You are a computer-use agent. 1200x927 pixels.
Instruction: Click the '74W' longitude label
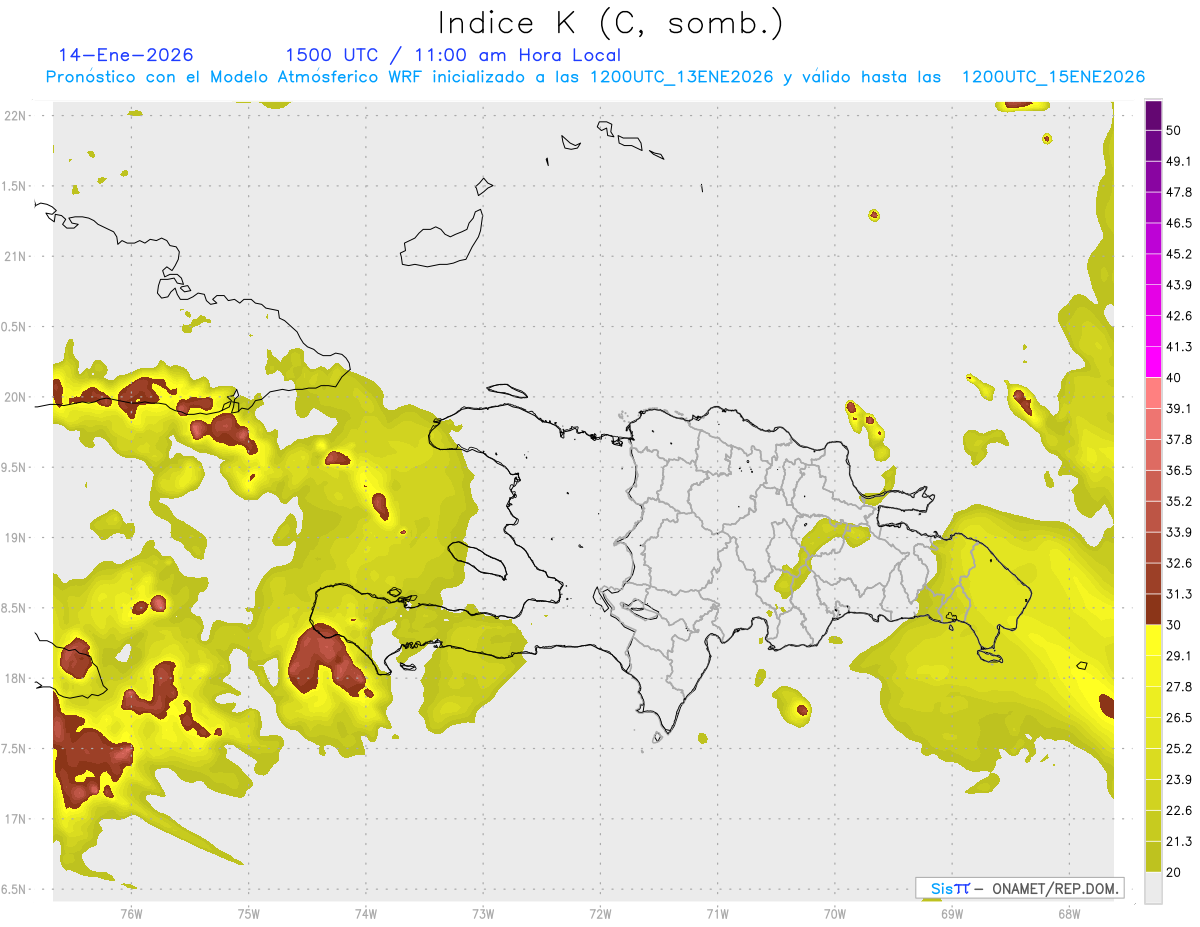(366, 913)
